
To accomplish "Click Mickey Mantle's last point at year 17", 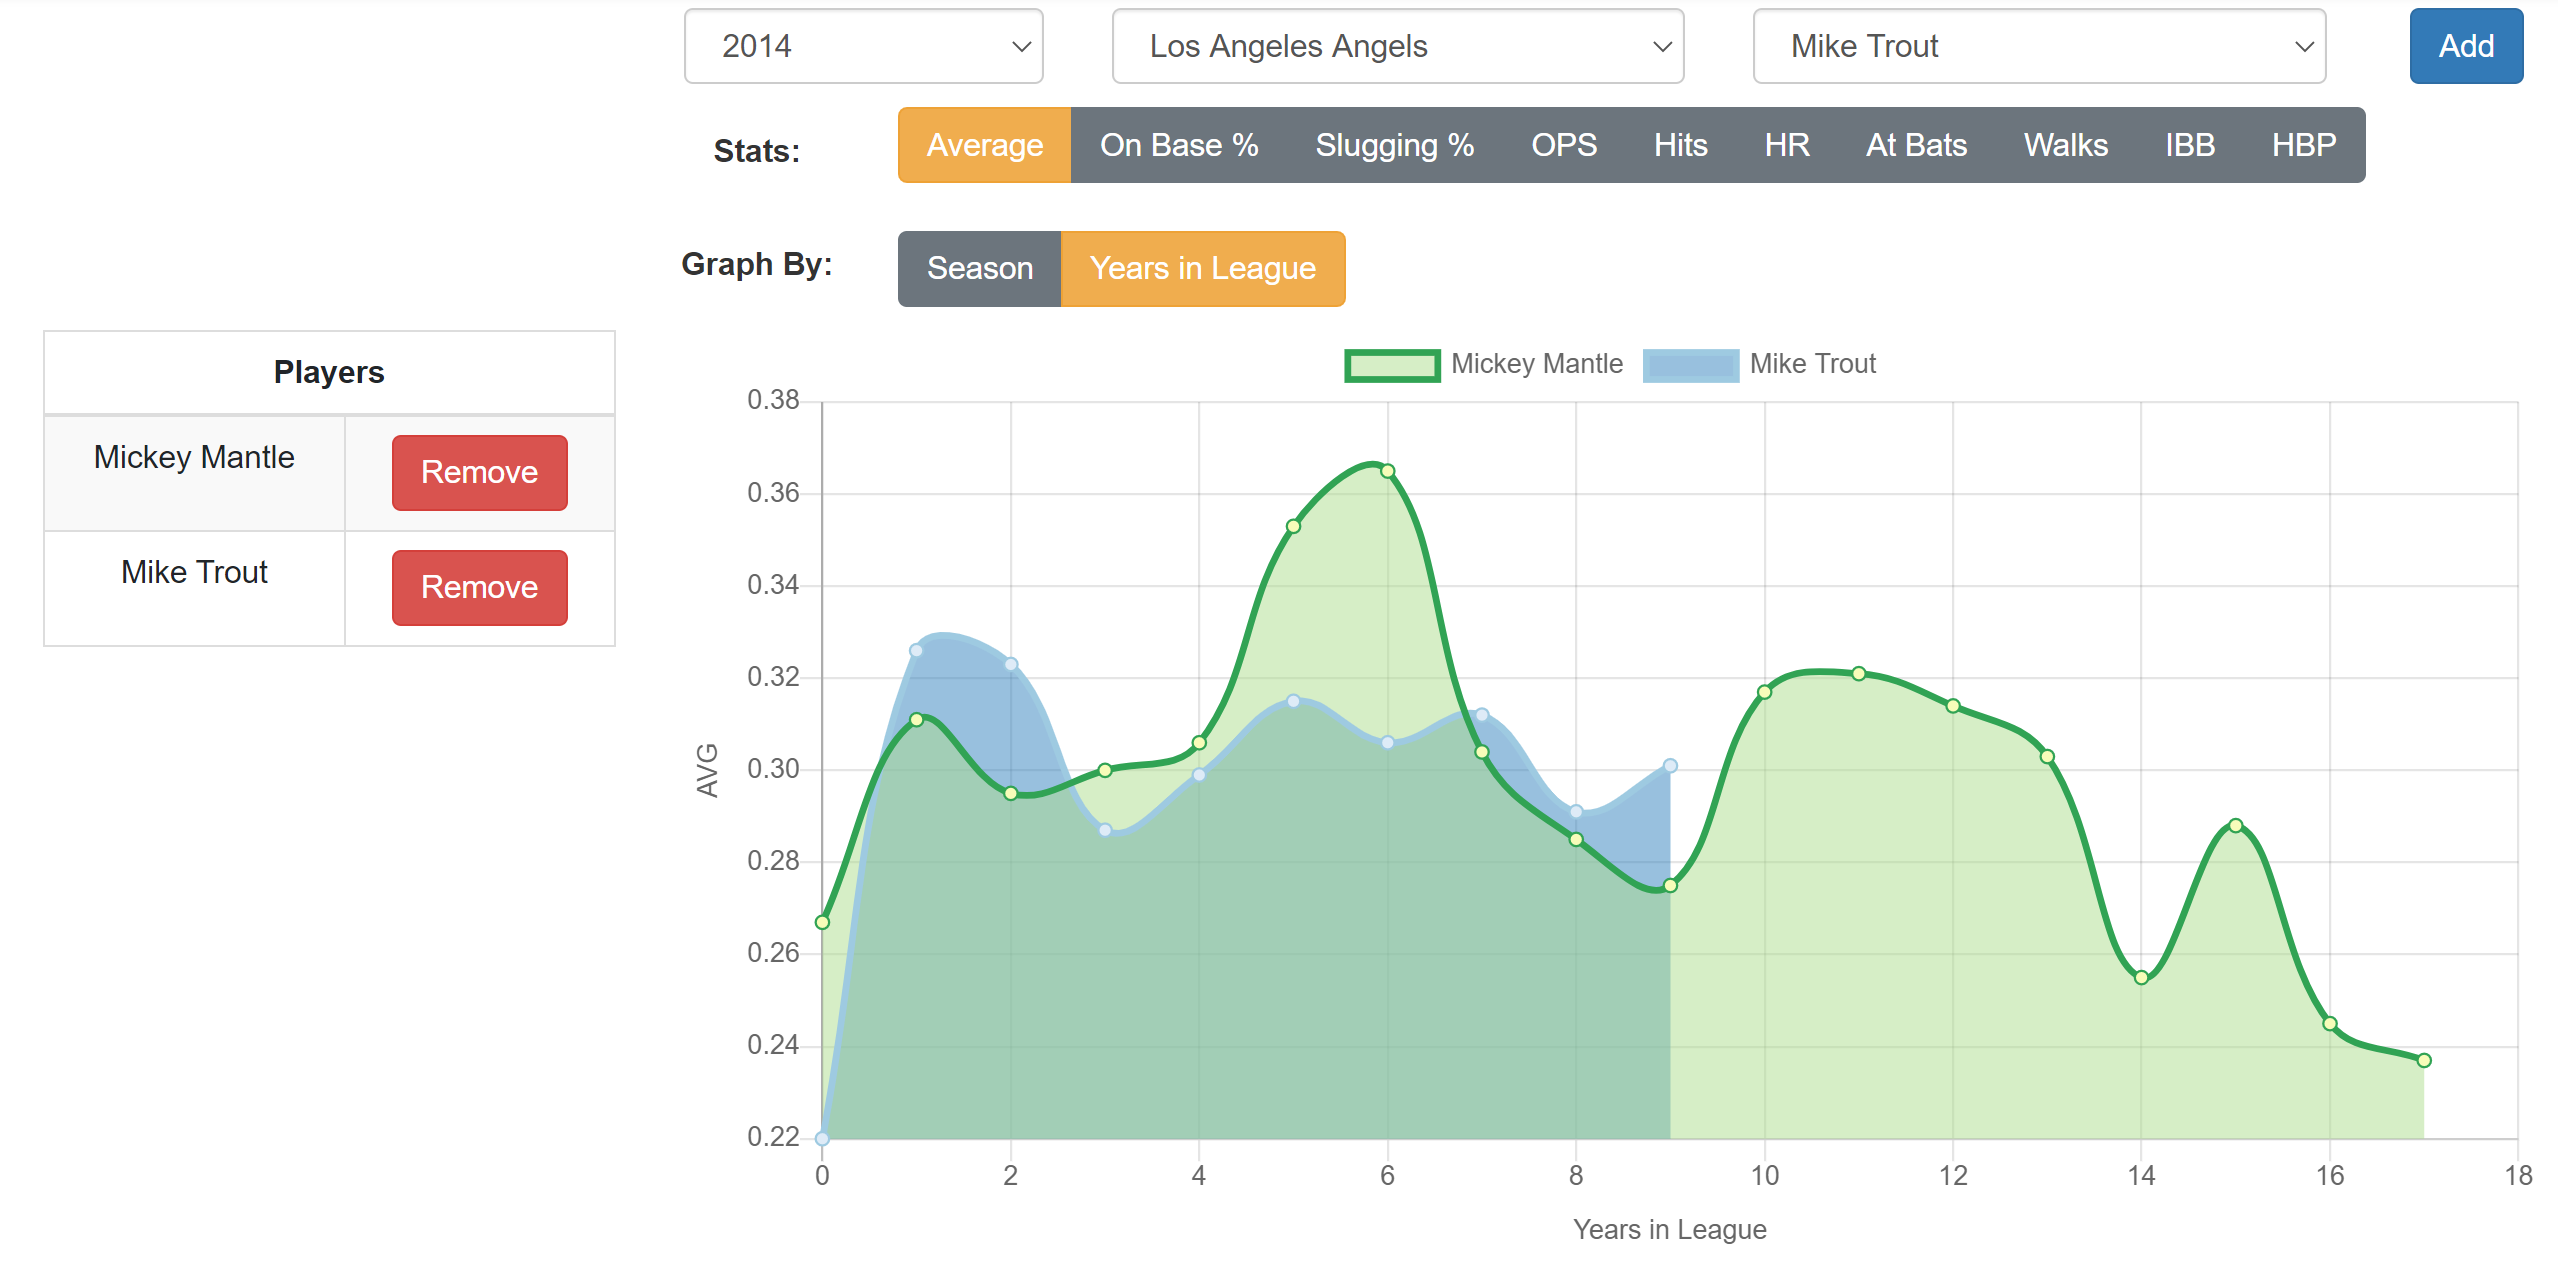I will [2424, 1060].
